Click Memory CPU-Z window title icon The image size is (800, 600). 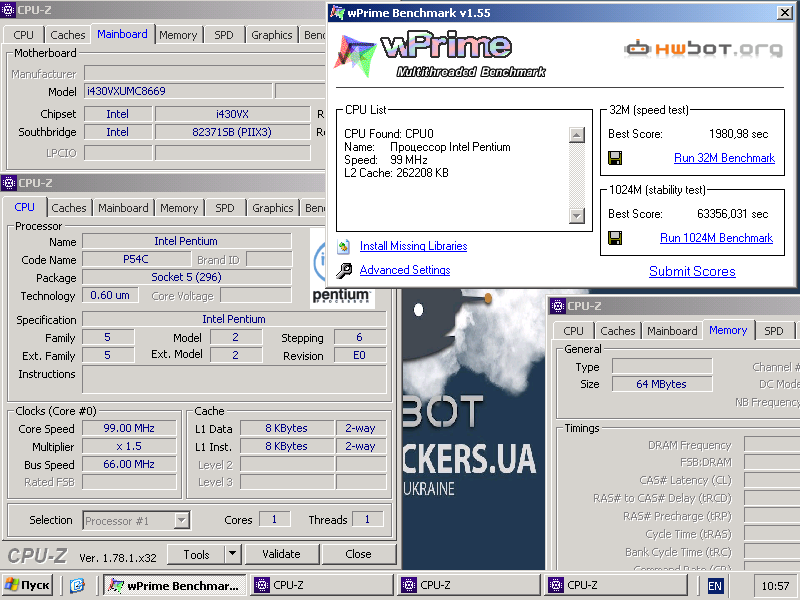558,306
